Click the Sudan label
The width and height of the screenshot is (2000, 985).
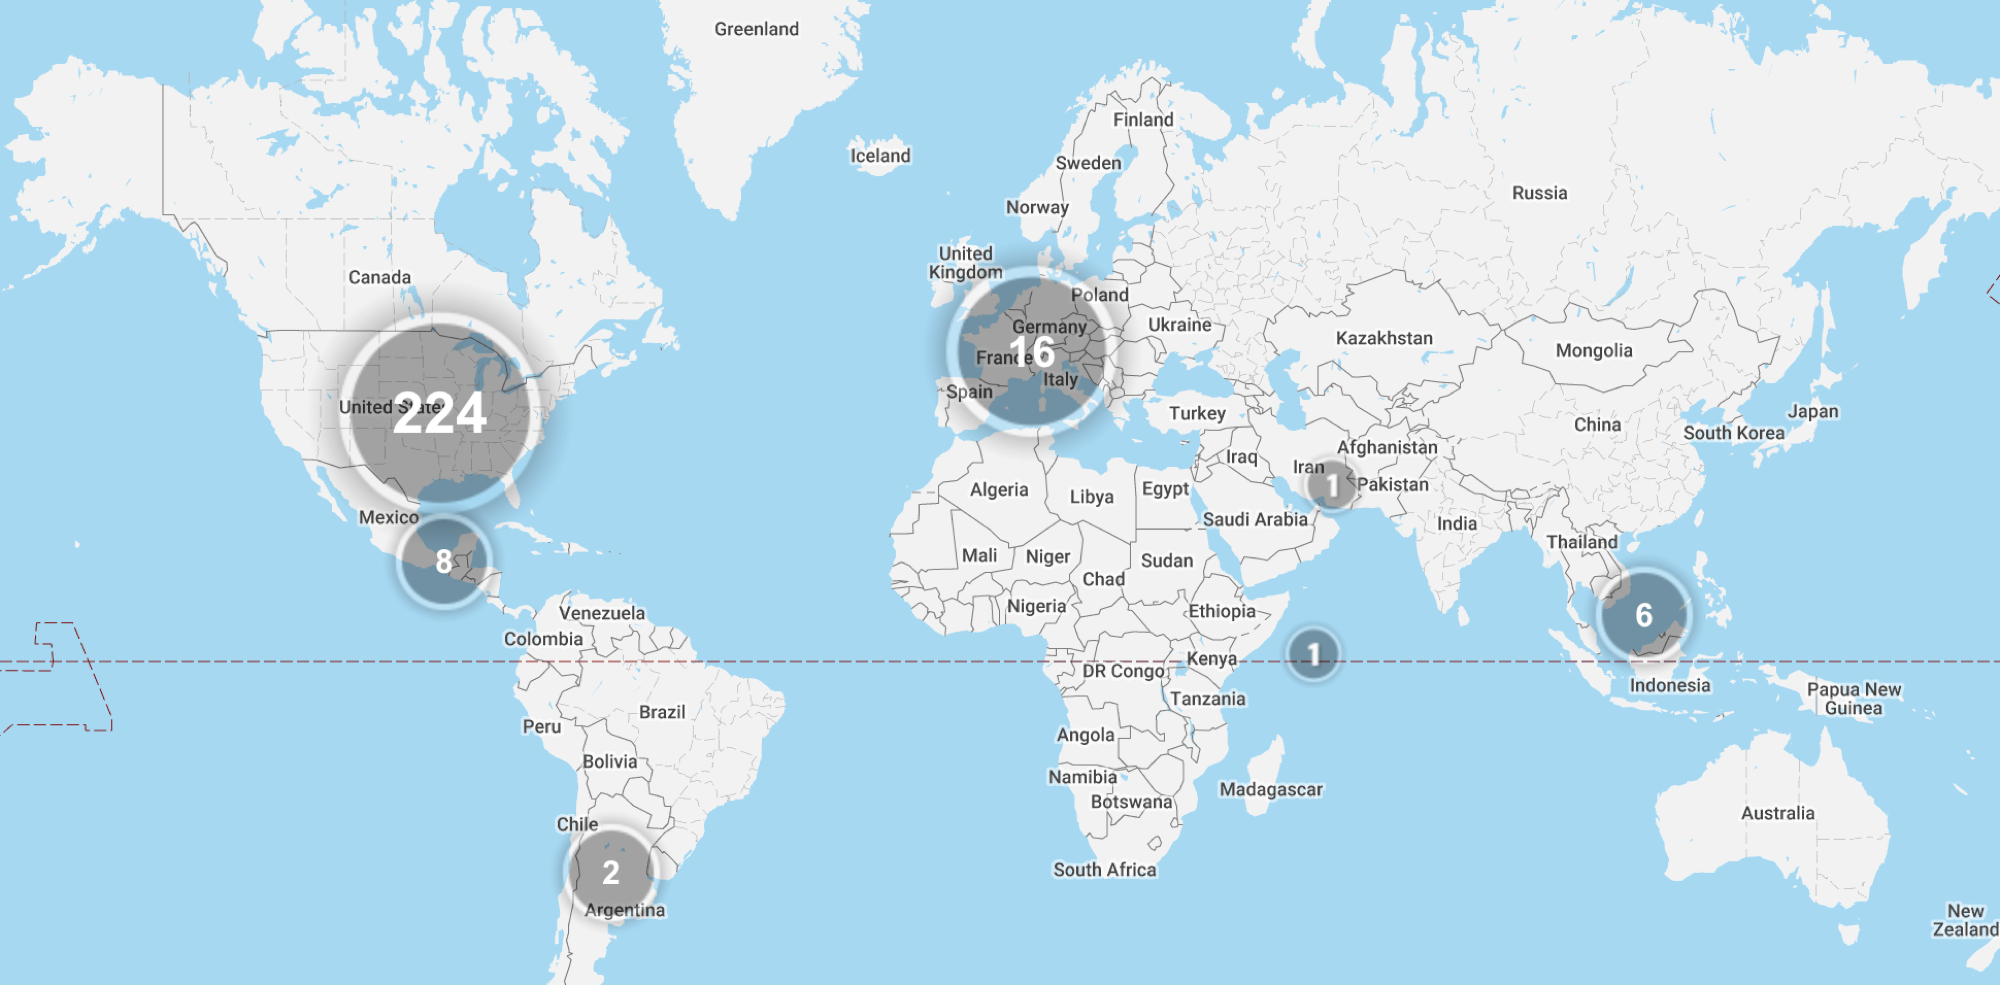(1167, 561)
